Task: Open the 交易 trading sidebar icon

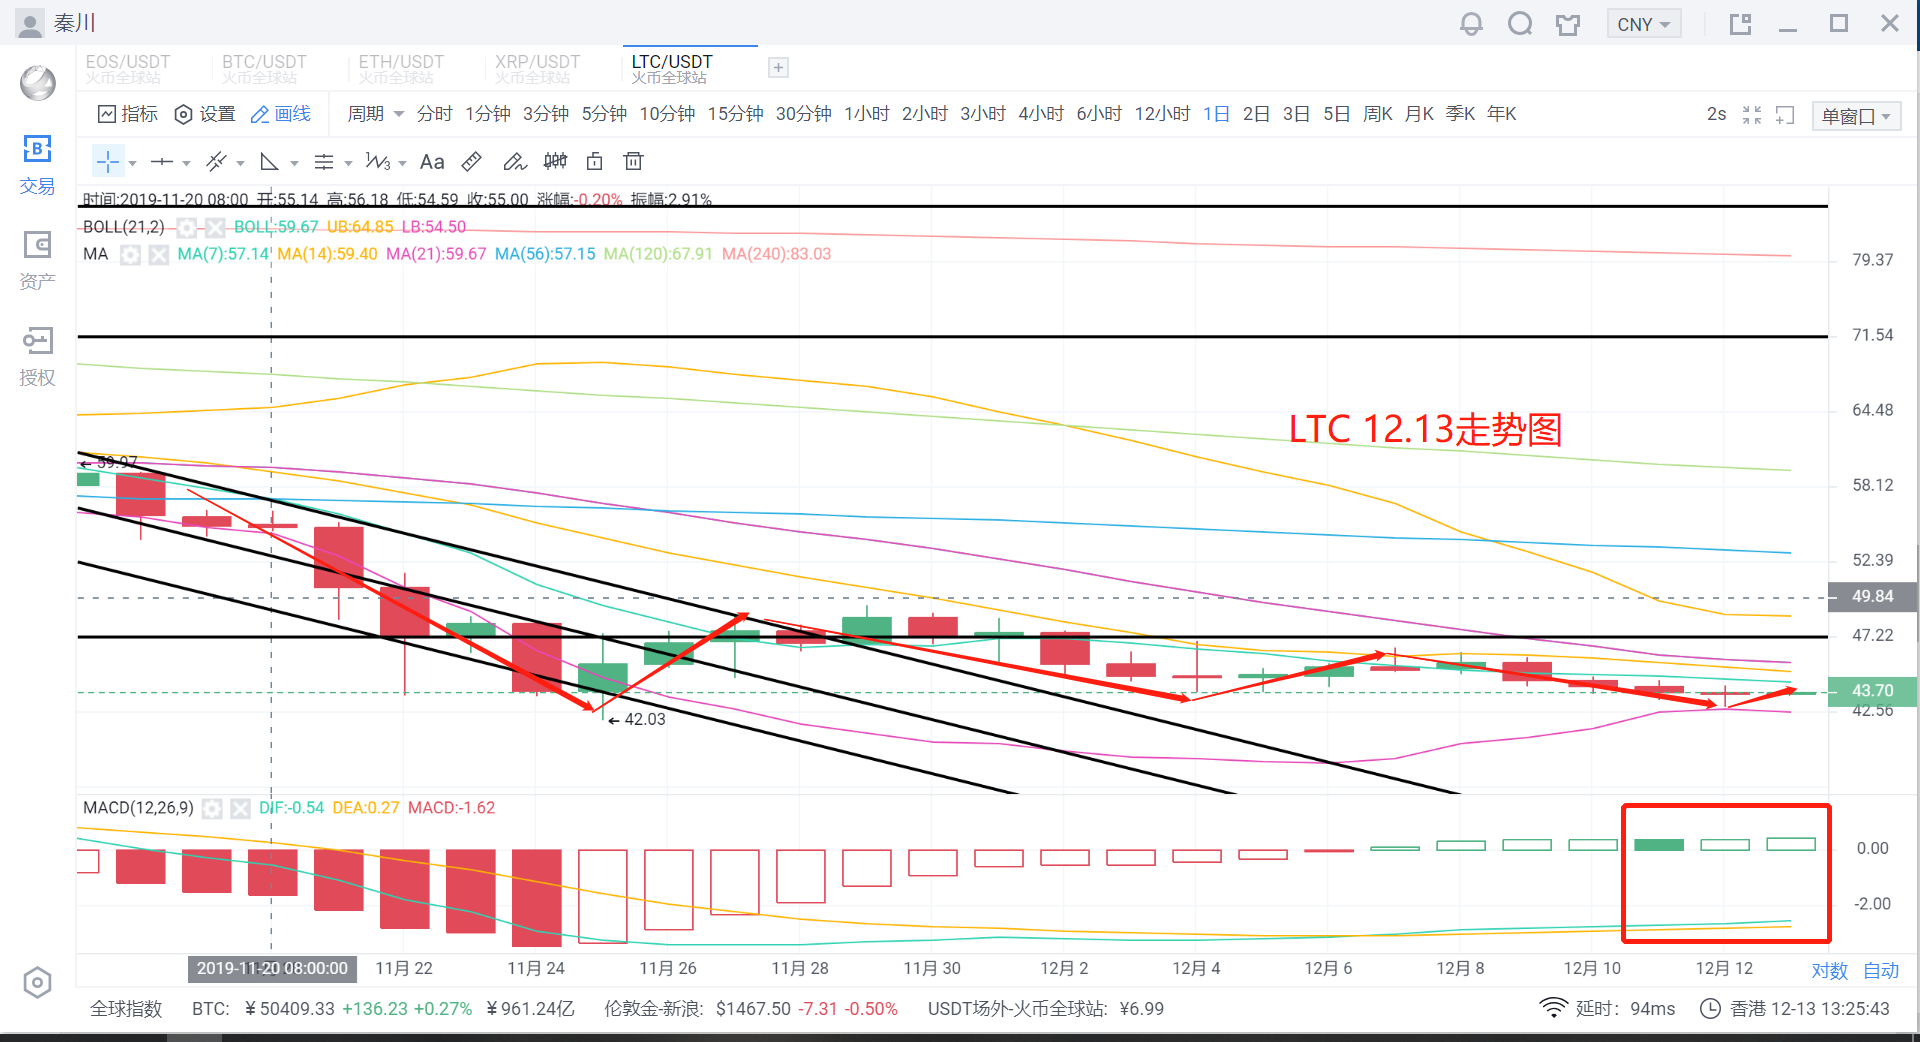Action: pos(37,165)
